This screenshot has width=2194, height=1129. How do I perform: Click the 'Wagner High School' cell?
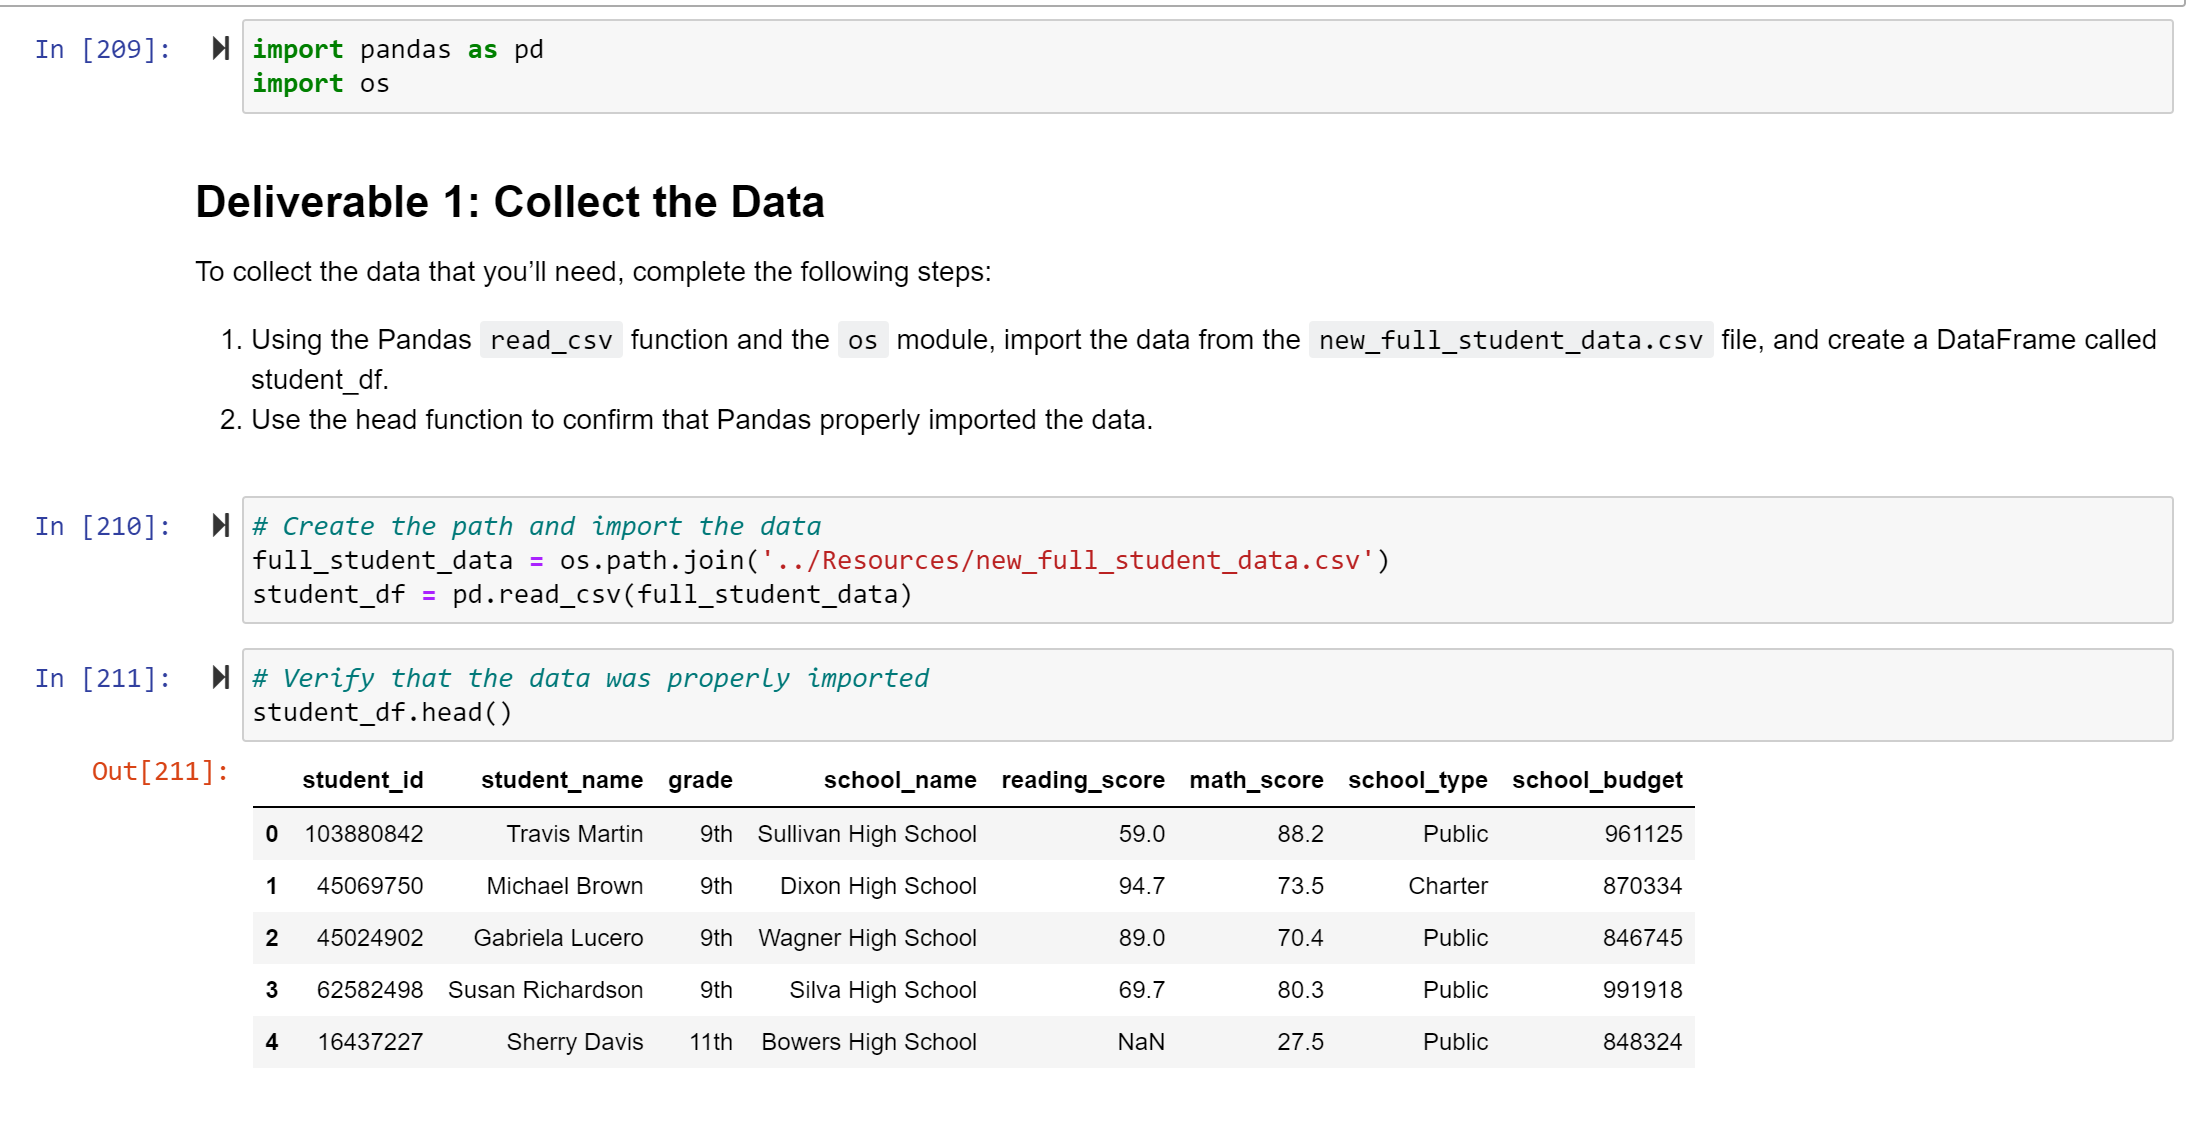pos(867,938)
